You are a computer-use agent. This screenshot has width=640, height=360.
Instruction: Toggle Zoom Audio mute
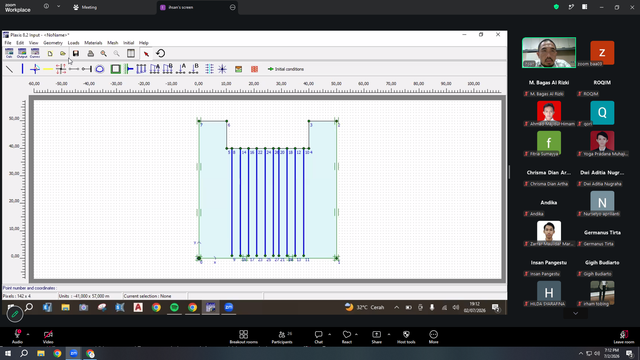click(17, 337)
